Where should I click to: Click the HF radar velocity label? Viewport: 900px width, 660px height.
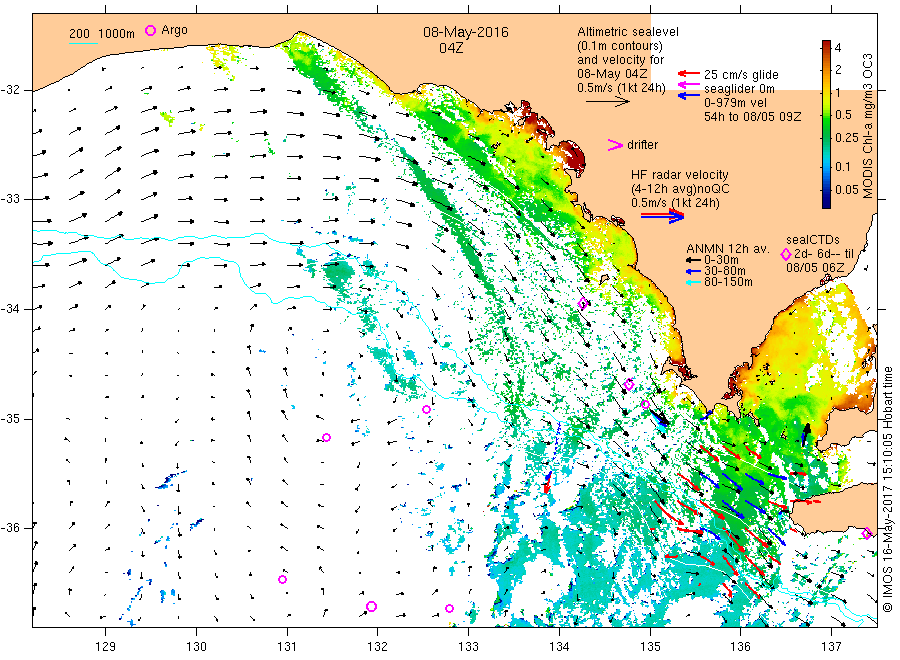[680, 175]
